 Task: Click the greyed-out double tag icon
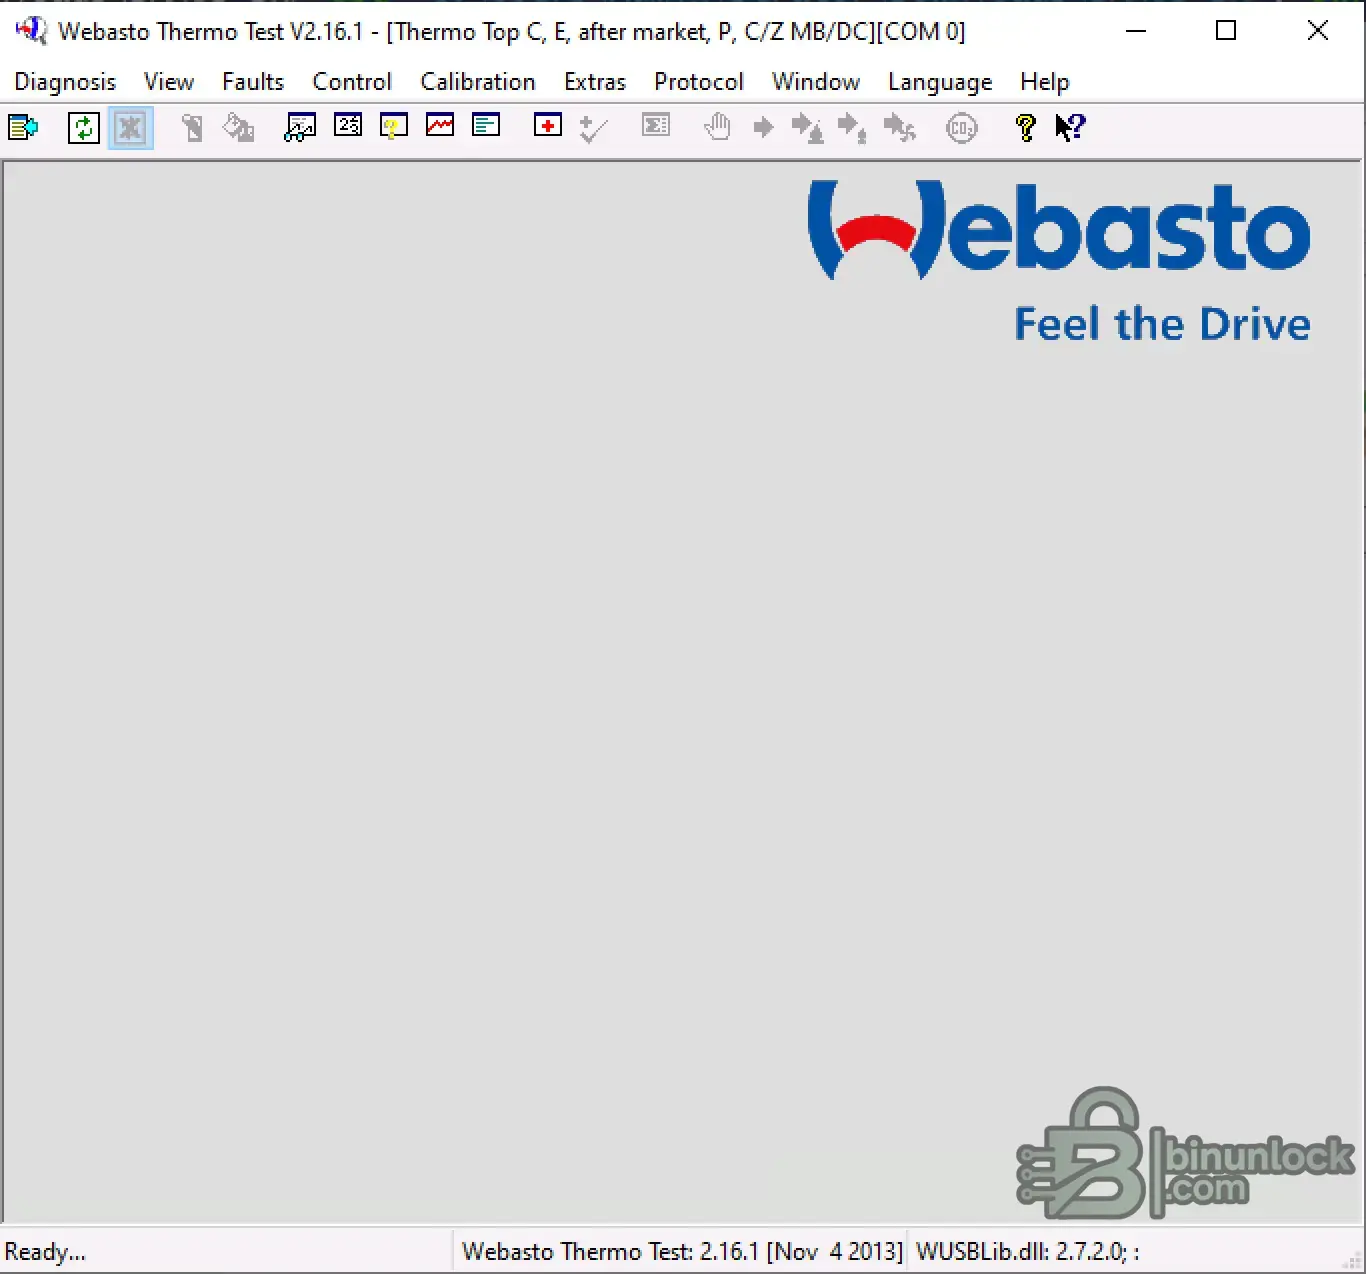pyautogui.click(x=238, y=128)
